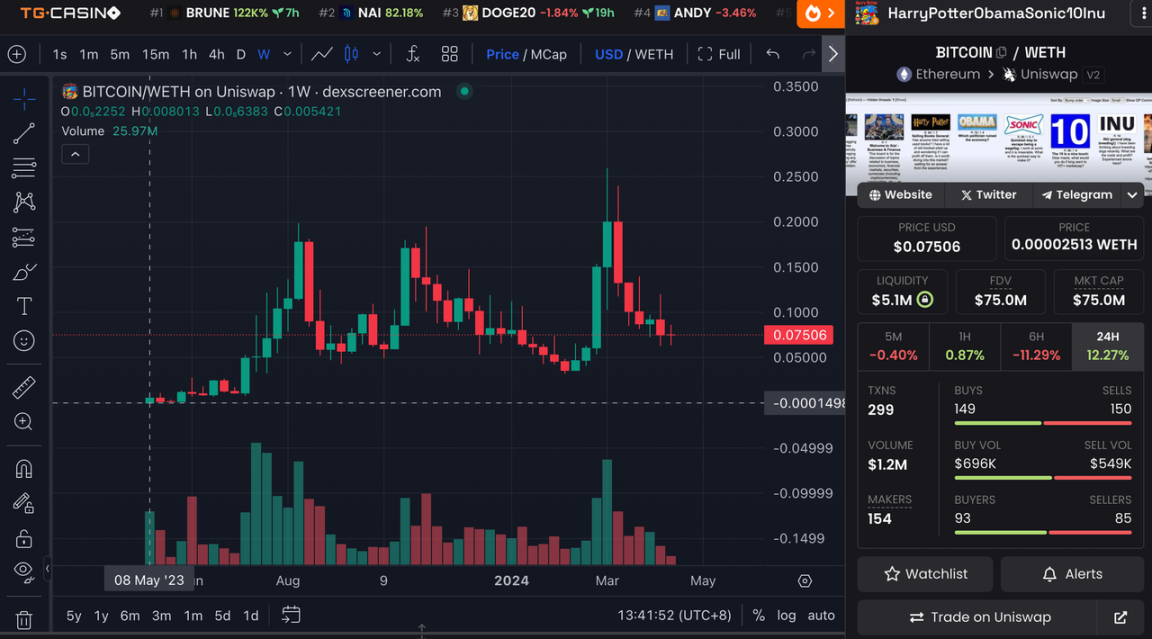Select the ruler measure tool

click(x=24, y=387)
